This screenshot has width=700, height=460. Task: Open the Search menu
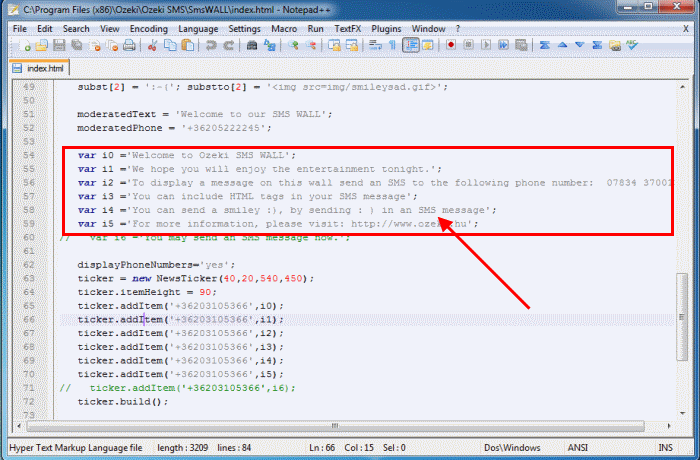(76, 29)
